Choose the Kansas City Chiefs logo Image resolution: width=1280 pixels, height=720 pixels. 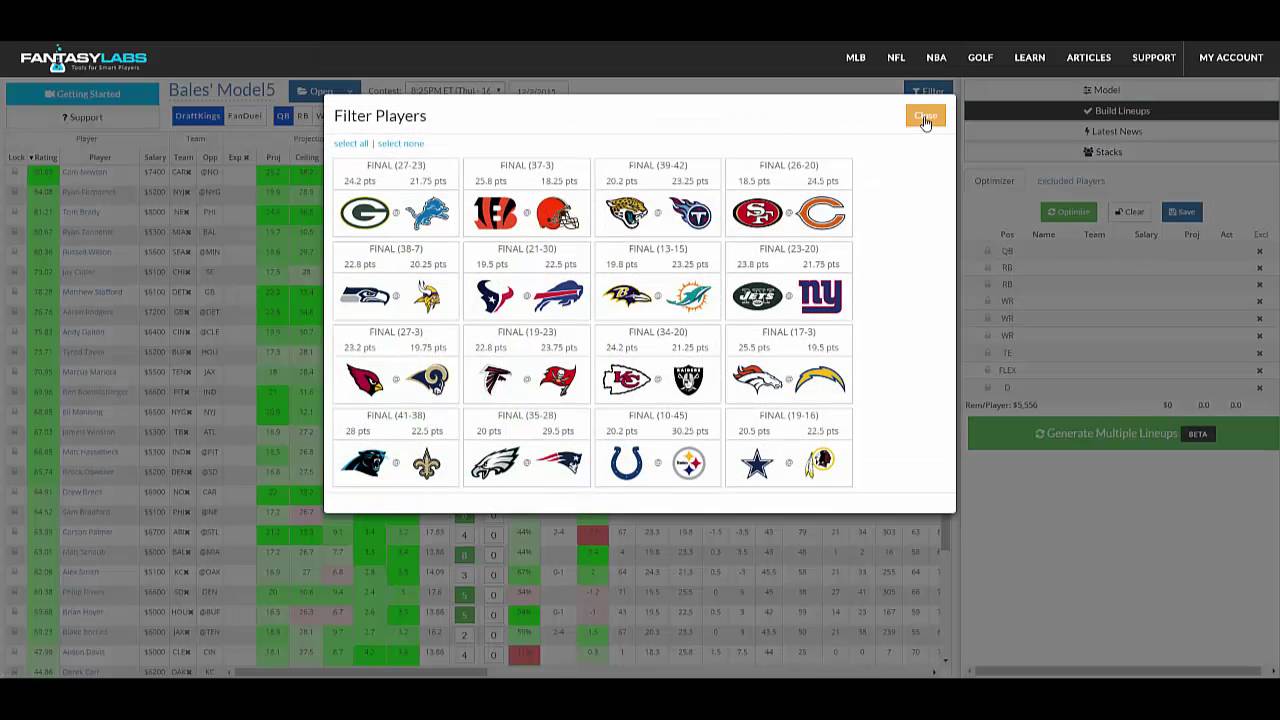pos(626,380)
